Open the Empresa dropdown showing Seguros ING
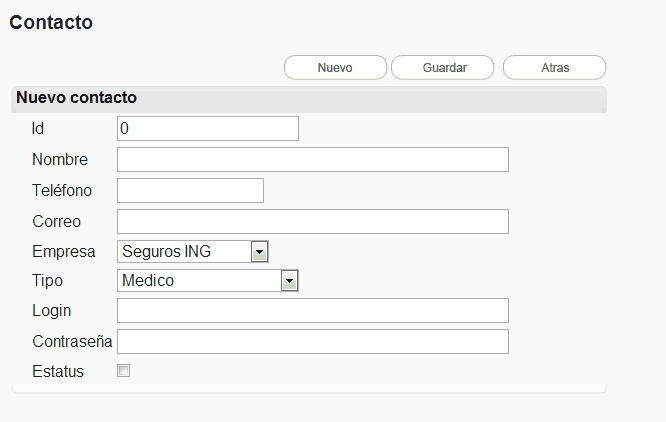666x422 pixels. (x=193, y=251)
